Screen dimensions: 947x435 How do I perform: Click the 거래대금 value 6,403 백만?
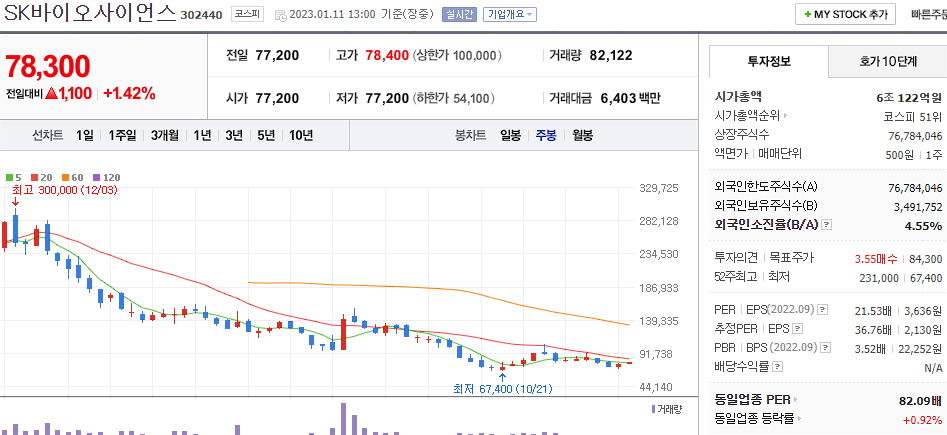click(631, 98)
